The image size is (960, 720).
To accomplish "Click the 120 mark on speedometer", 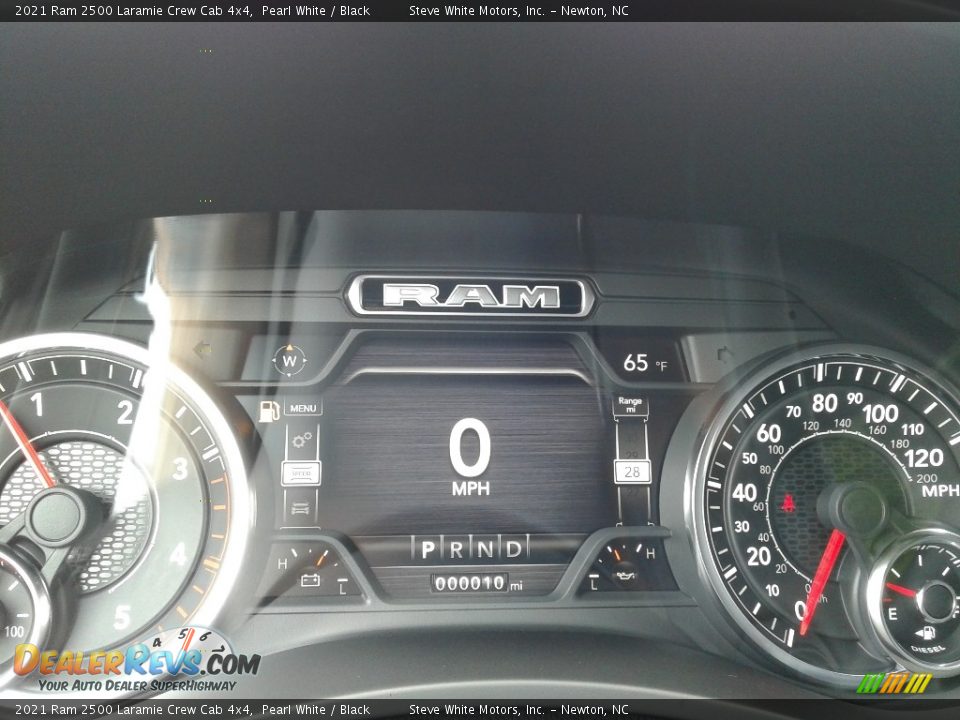I will [x=923, y=458].
